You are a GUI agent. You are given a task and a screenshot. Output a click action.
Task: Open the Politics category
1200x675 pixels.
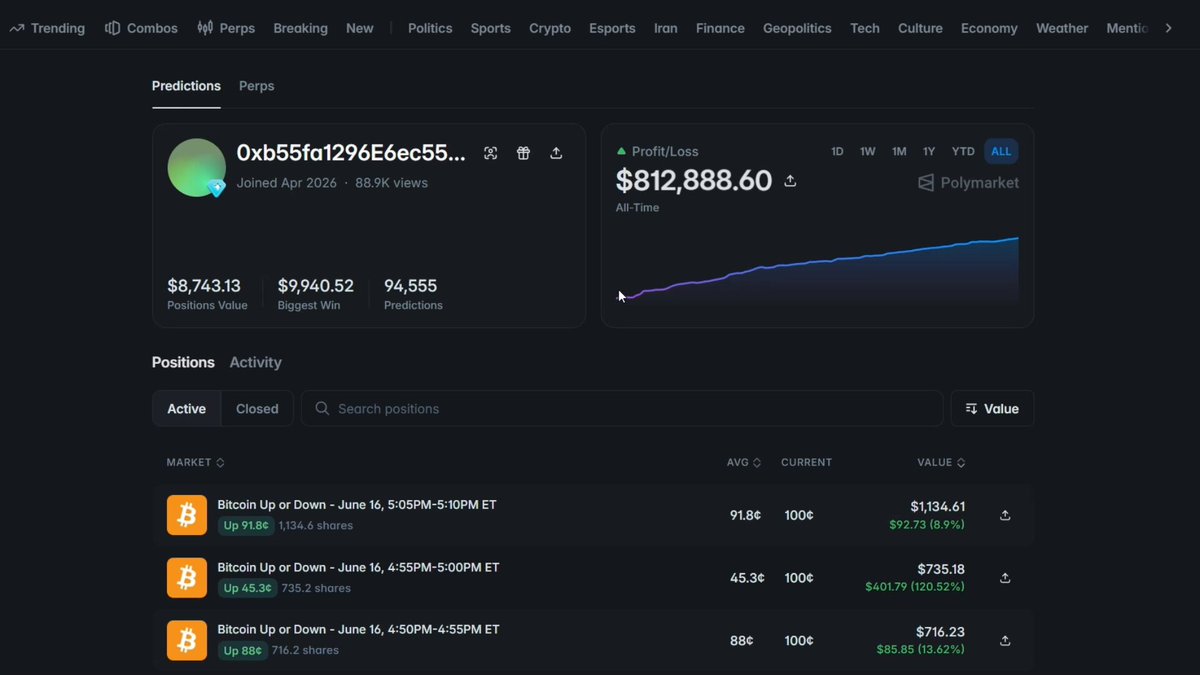430,28
